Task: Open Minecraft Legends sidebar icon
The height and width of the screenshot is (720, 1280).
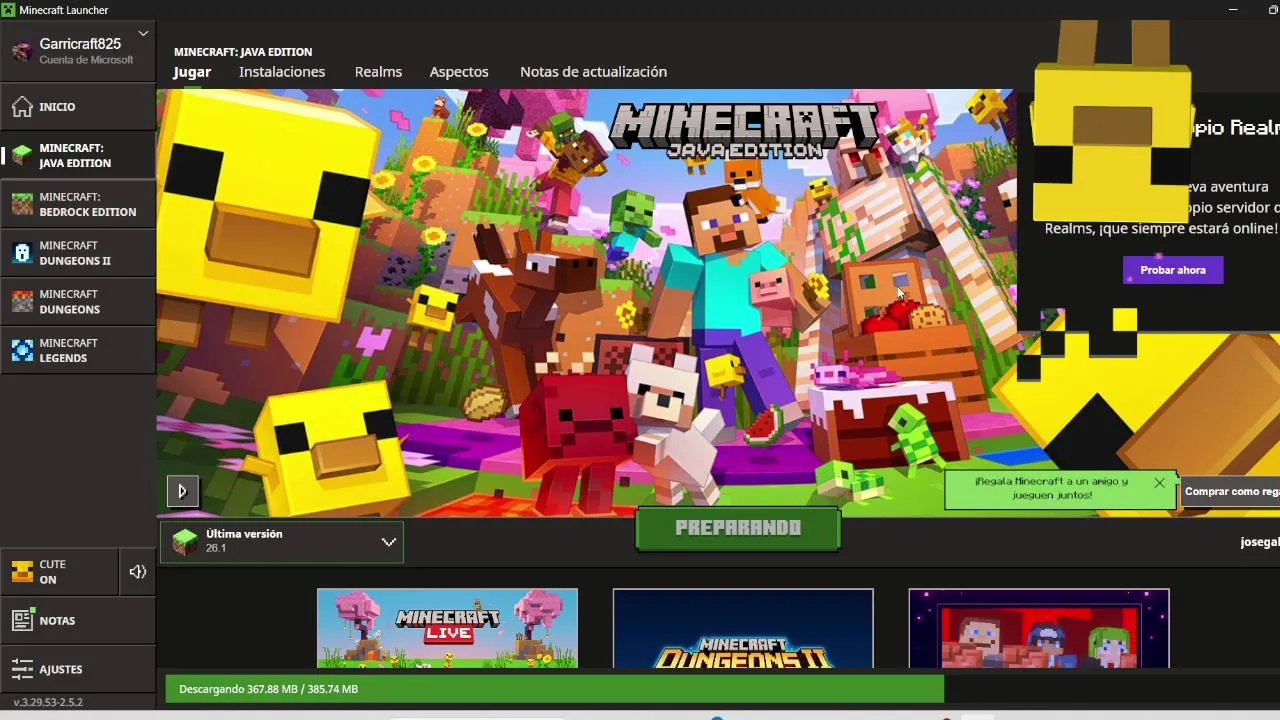Action: pyautogui.click(x=22, y=351)
